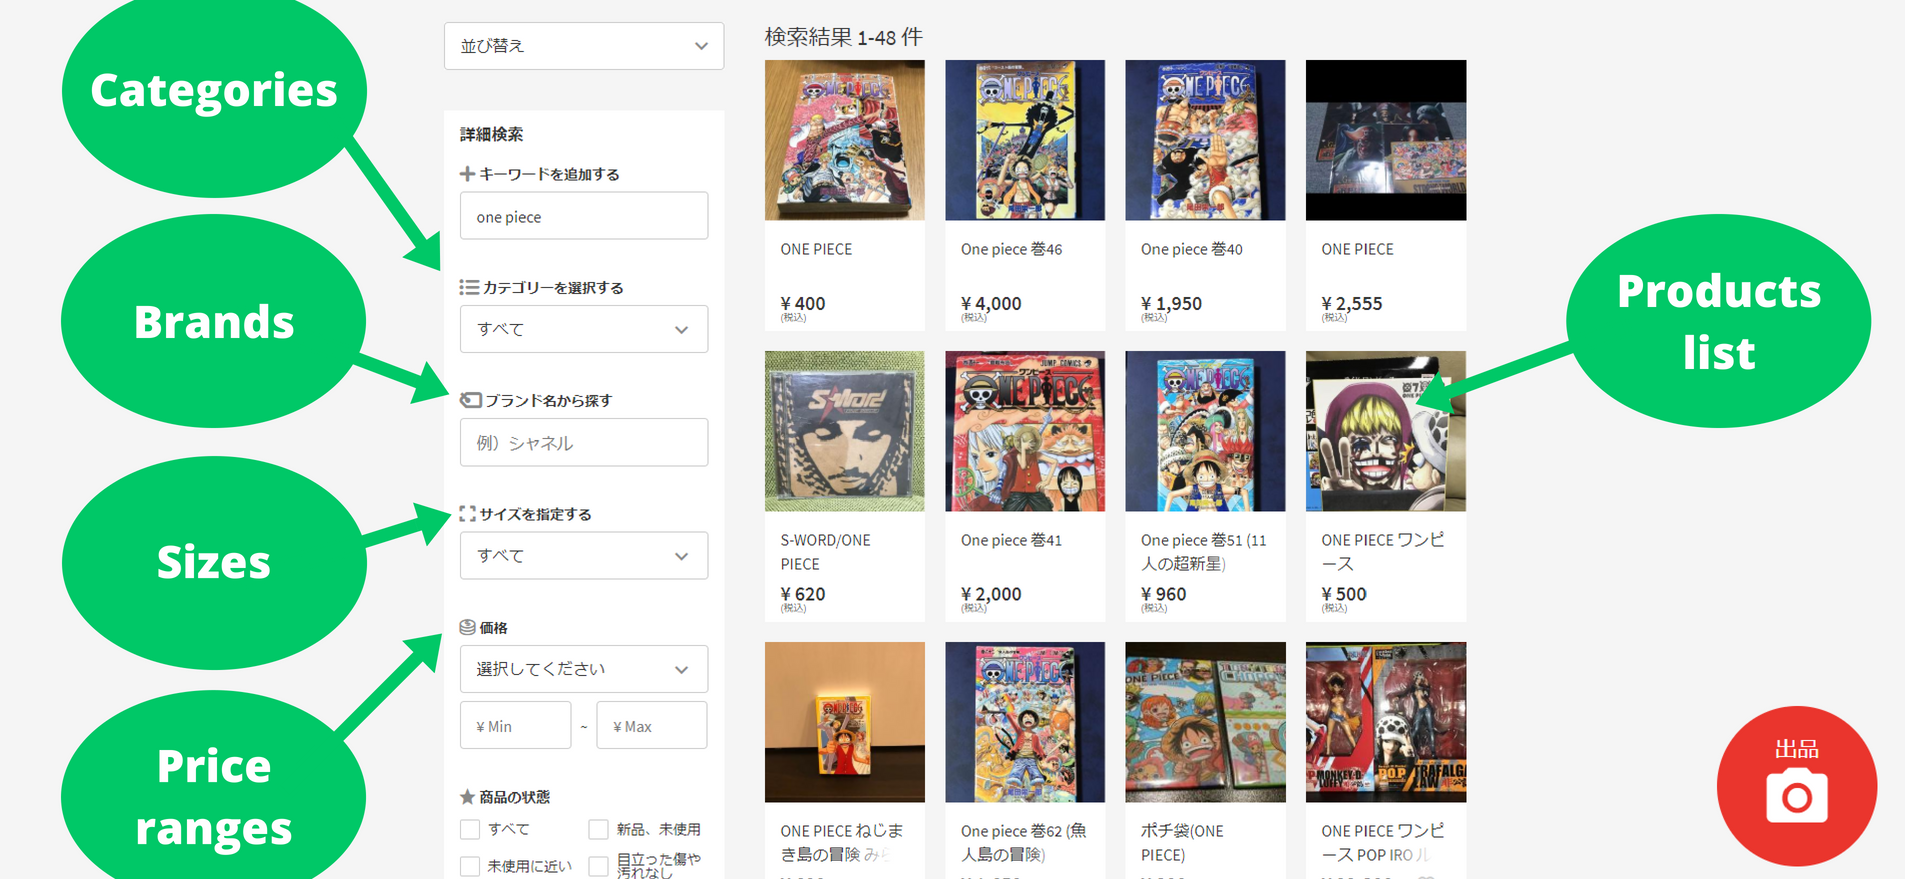The width and height of the screenshot is (1905, 879).
Task: Expand the category すべて dropdown
Action: click(x=584, y=329)
